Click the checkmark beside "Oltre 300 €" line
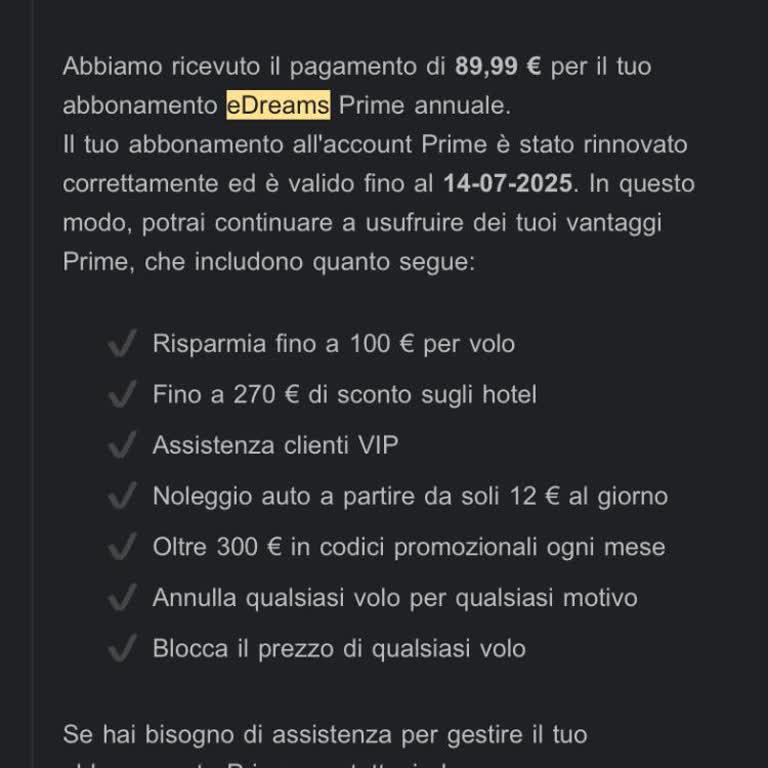The height and width of the screenshot is (768, 768). point(121,548)
